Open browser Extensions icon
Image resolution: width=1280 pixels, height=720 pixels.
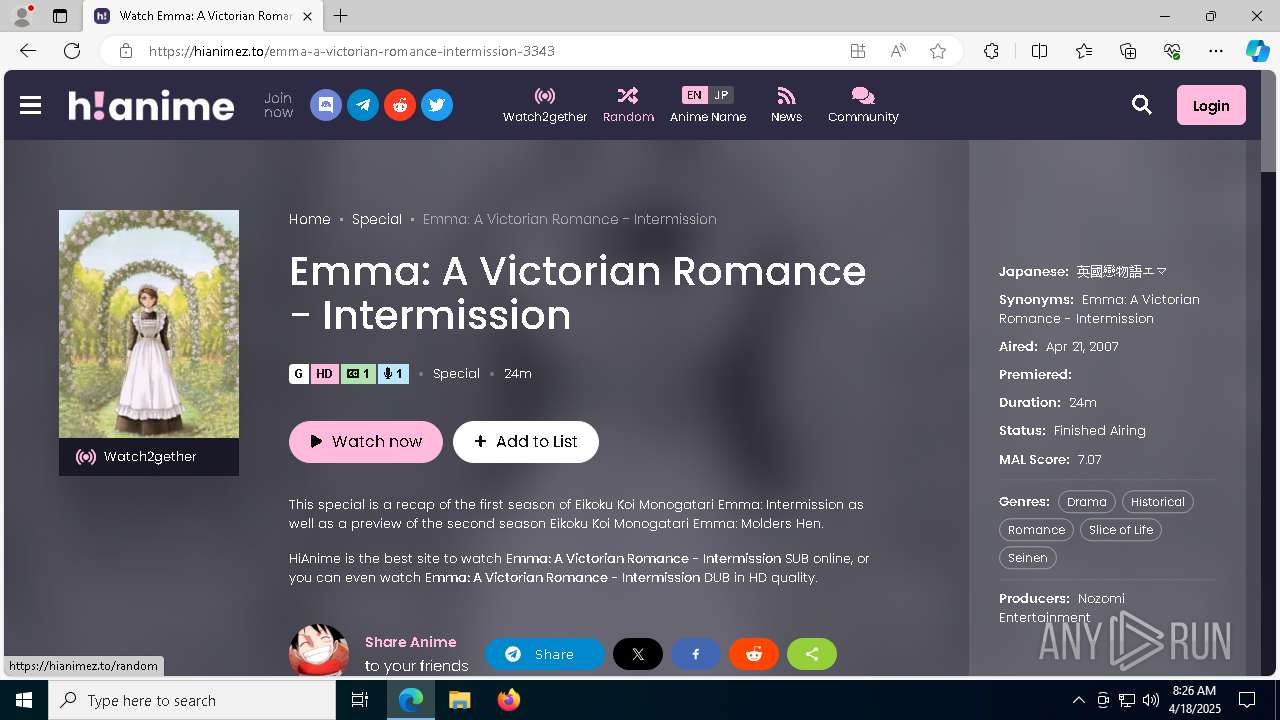point(991,51)
